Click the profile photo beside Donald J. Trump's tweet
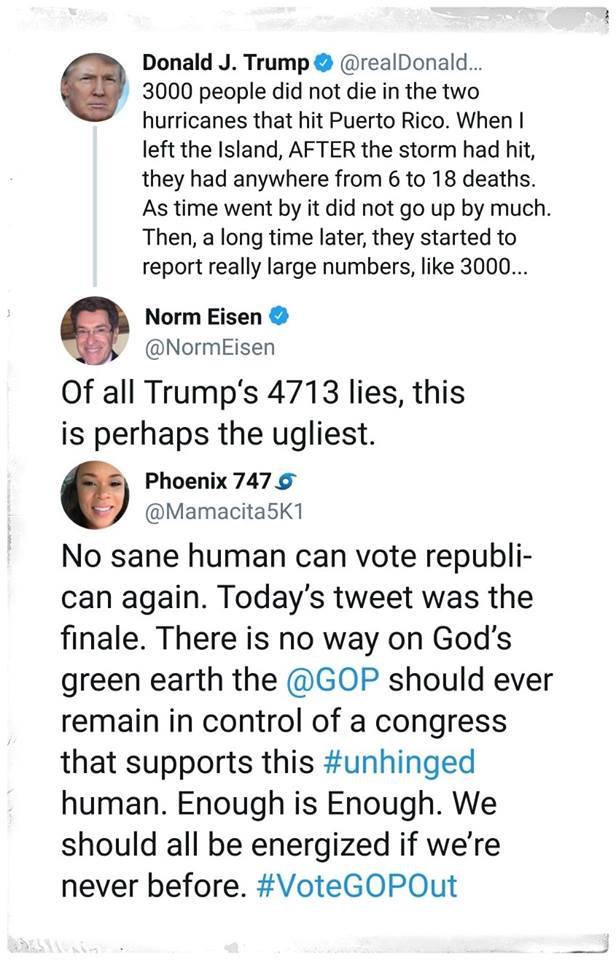The image size is (616, 960). pyautogui.click(x=94, y=87)
